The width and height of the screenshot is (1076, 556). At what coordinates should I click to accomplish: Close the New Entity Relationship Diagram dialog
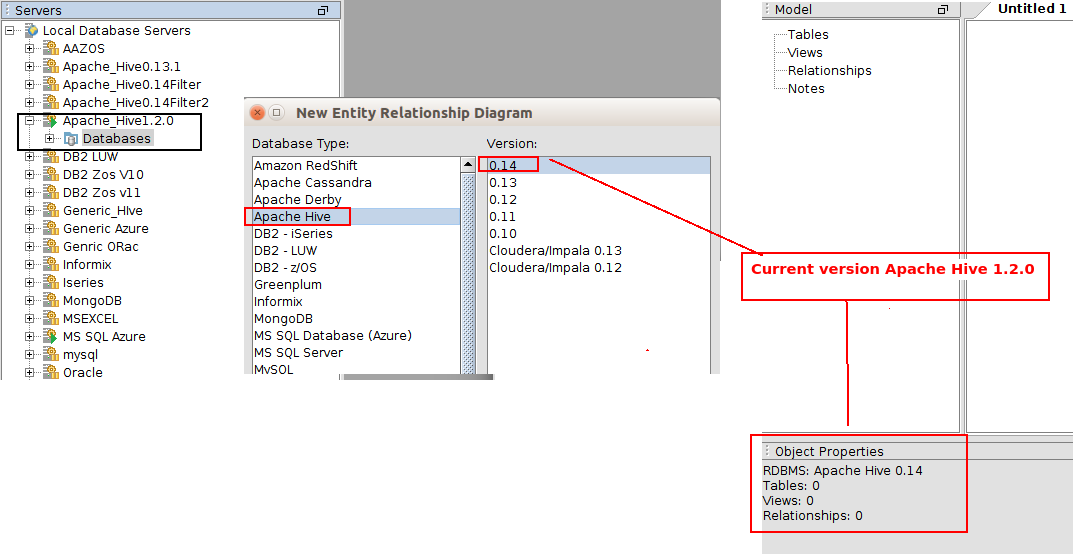(257, 113)
